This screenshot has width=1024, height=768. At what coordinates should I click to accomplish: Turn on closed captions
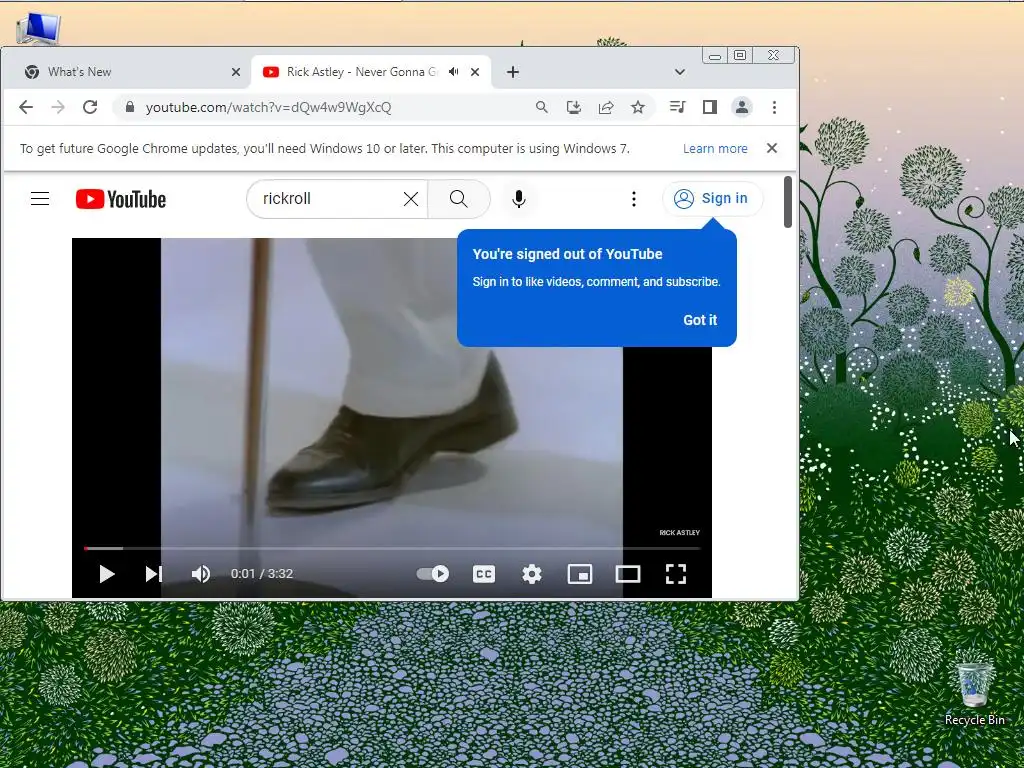(484, 574)
